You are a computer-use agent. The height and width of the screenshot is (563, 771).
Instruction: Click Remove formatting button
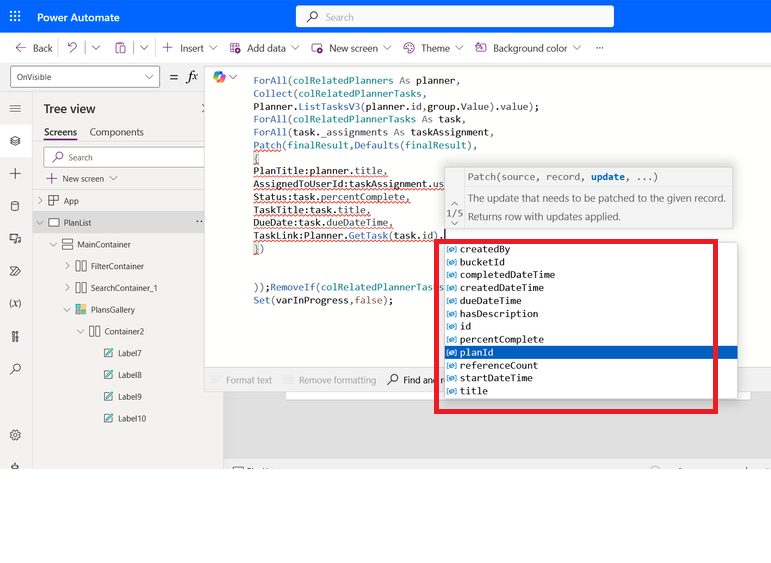coord(329,380)
